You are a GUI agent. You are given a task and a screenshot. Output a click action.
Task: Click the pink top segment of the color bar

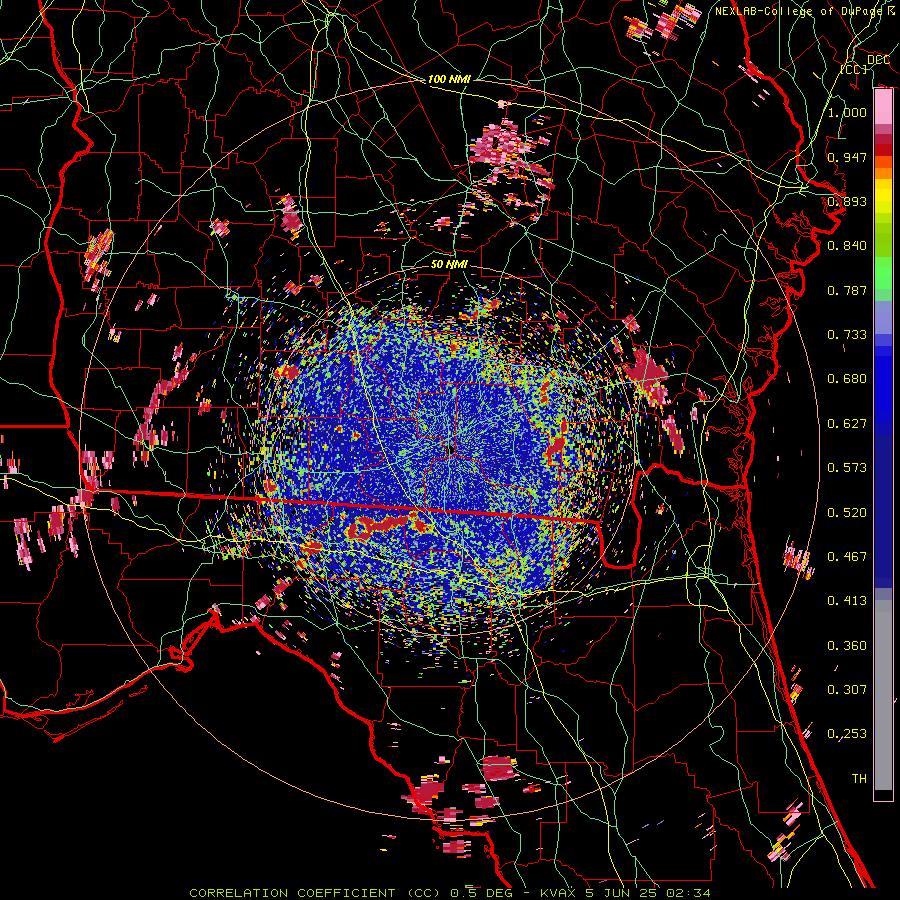click(x=883, y=107)
